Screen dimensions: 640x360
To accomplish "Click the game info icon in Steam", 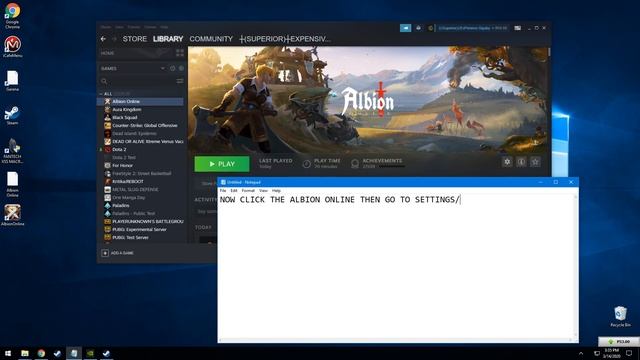I will tap(521, 162).
